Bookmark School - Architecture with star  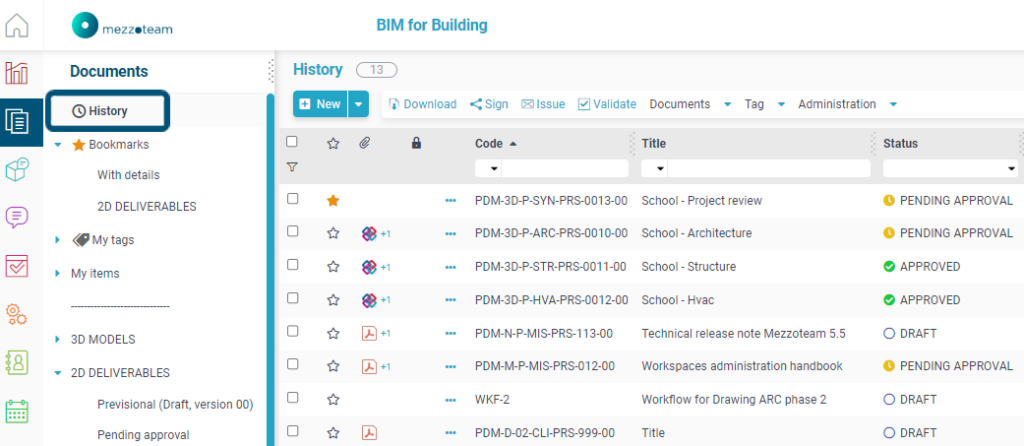click(333, 233)
